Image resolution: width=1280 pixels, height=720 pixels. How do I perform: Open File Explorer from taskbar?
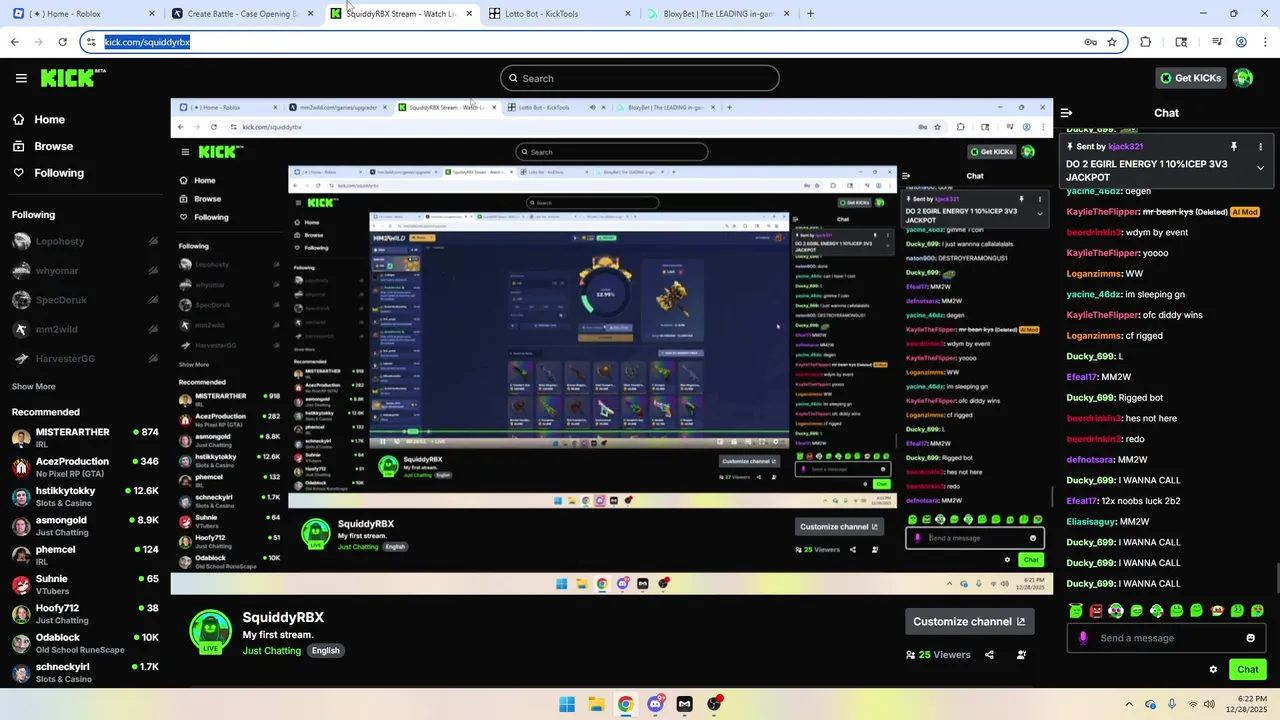tap(596, 704)
